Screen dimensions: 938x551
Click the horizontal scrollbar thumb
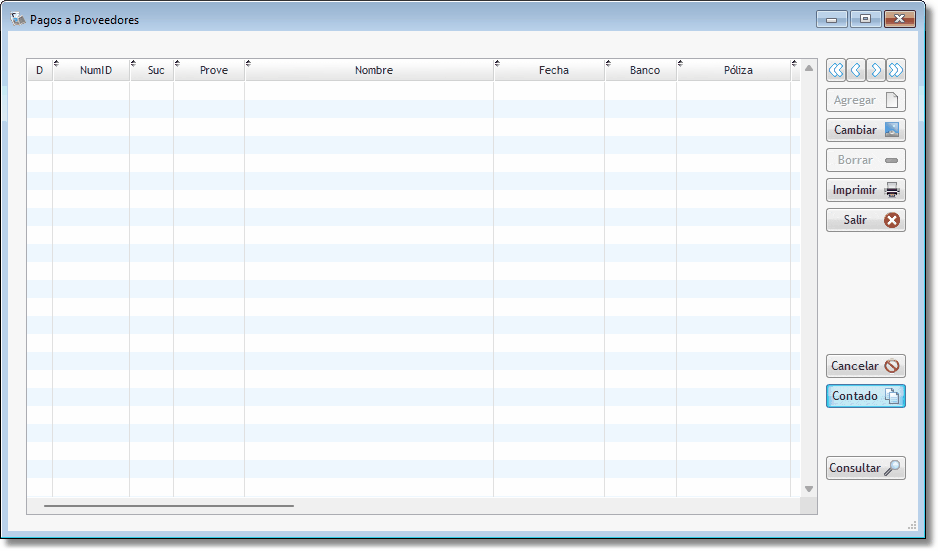168,506
